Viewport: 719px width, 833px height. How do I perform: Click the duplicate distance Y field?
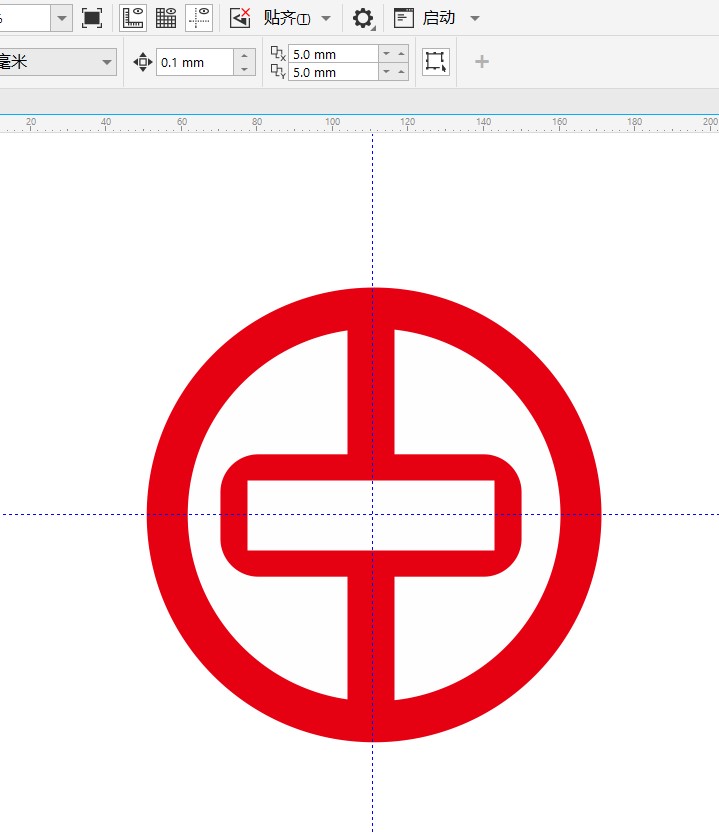point(333,72)
